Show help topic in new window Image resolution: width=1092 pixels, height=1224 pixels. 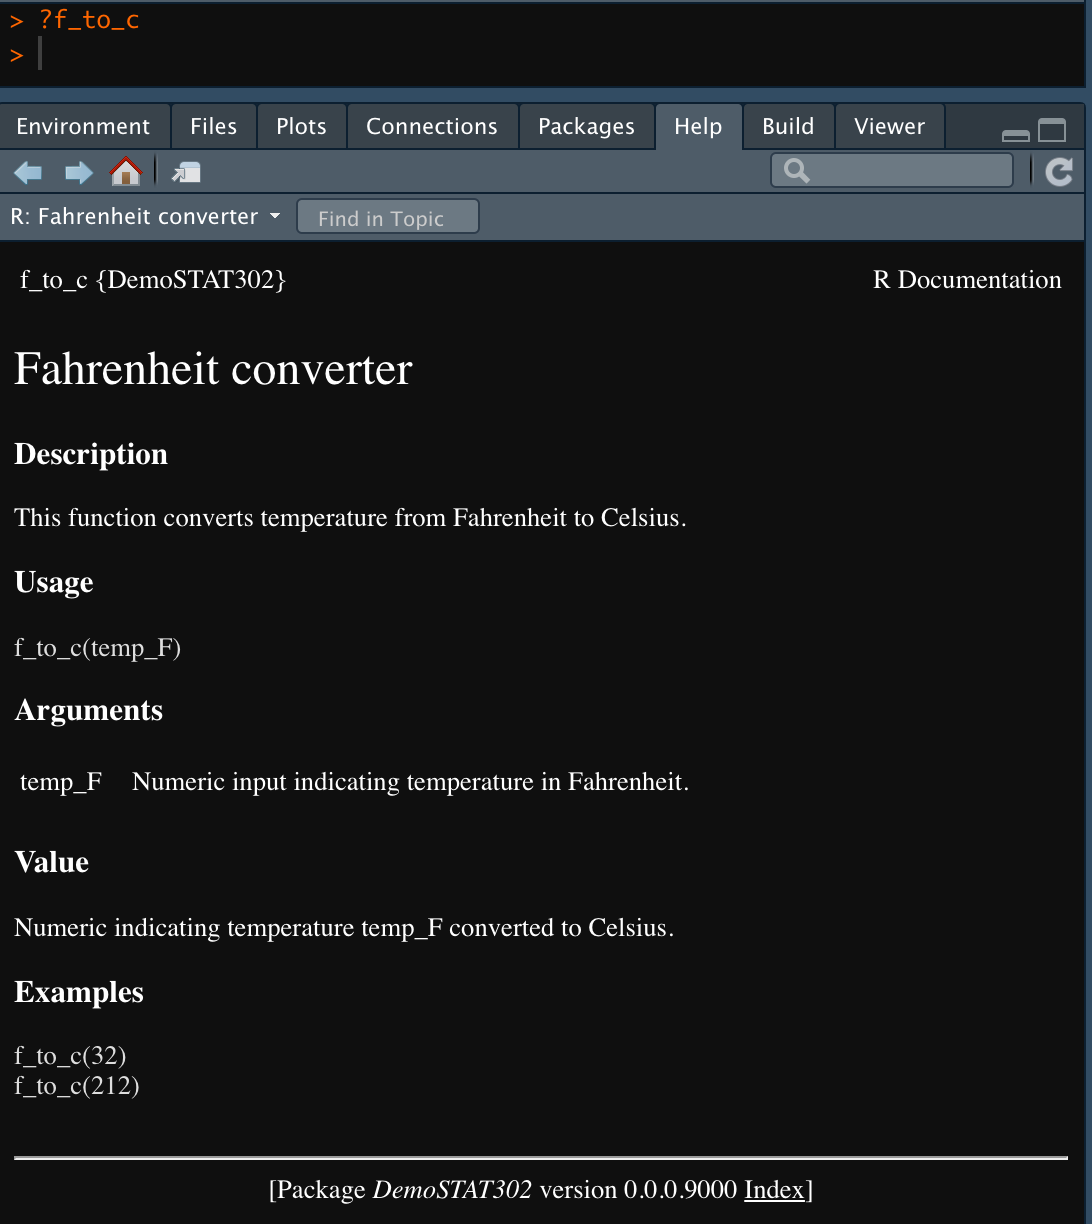point(186,173)
